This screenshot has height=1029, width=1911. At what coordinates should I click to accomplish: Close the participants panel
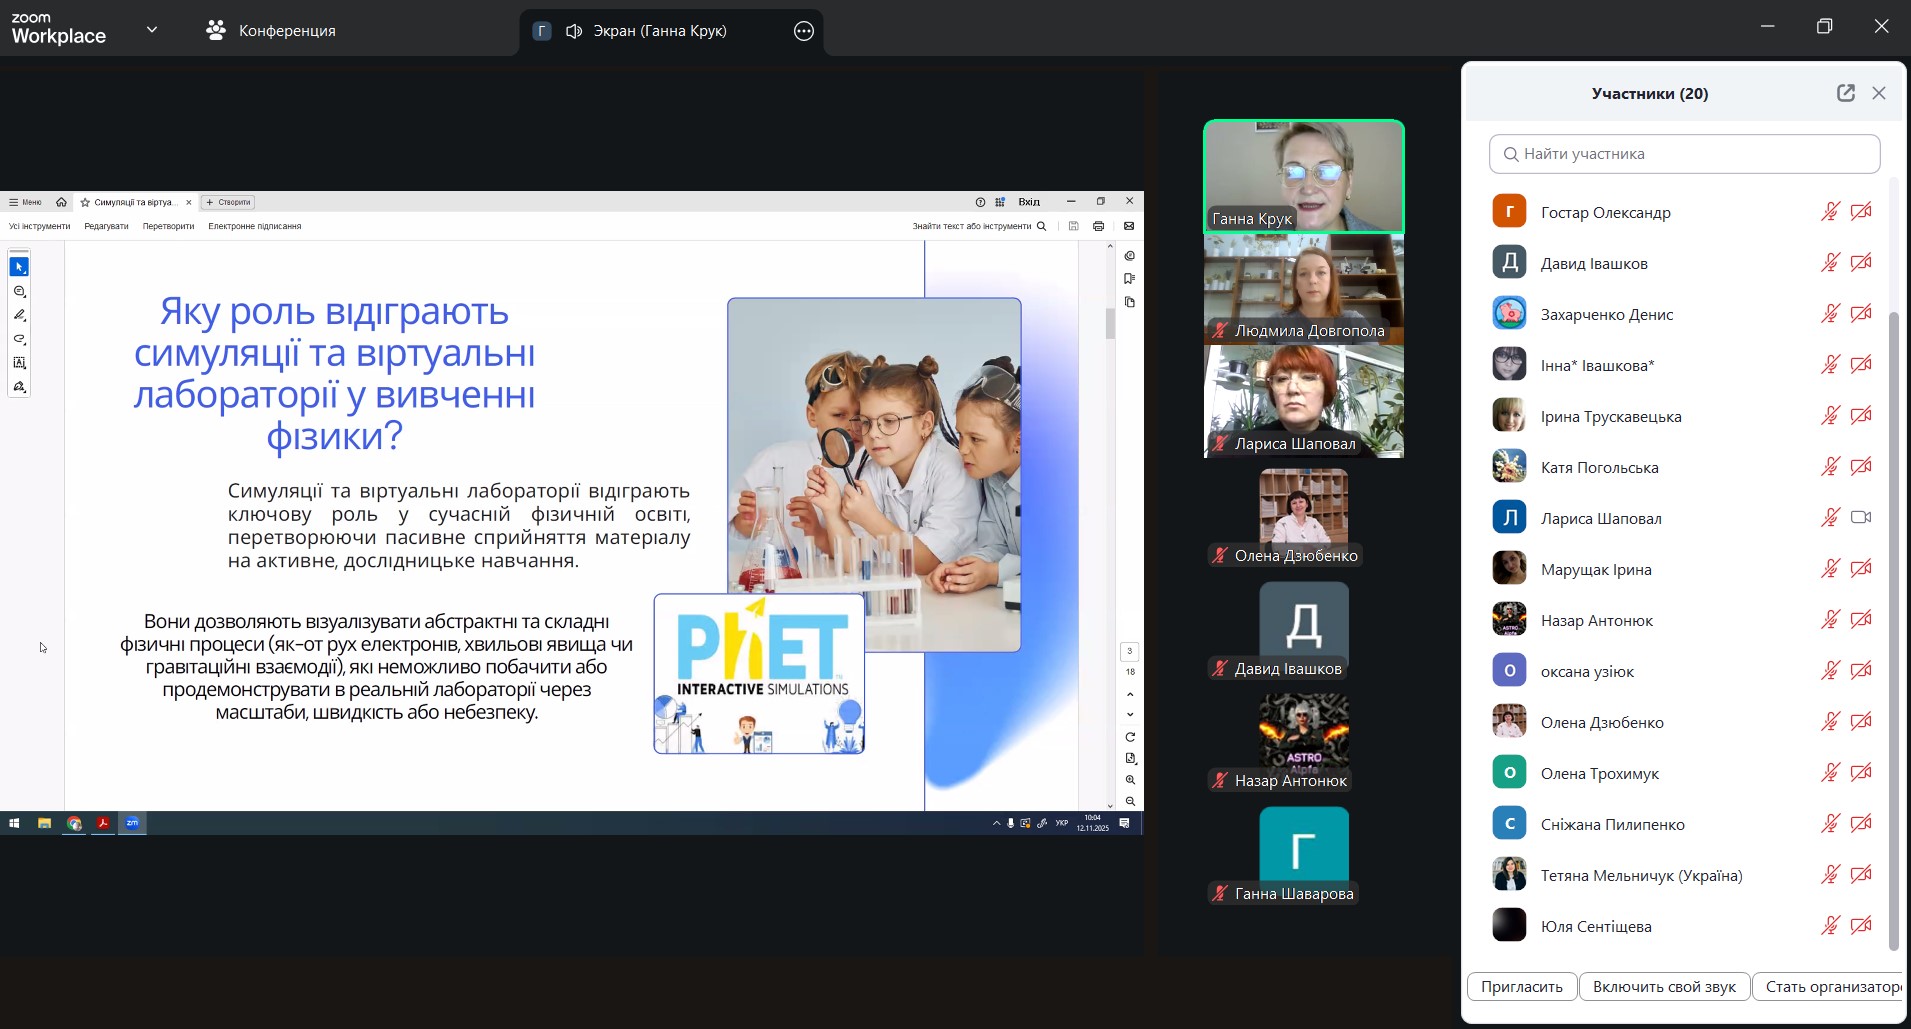tap(1879, 93)
